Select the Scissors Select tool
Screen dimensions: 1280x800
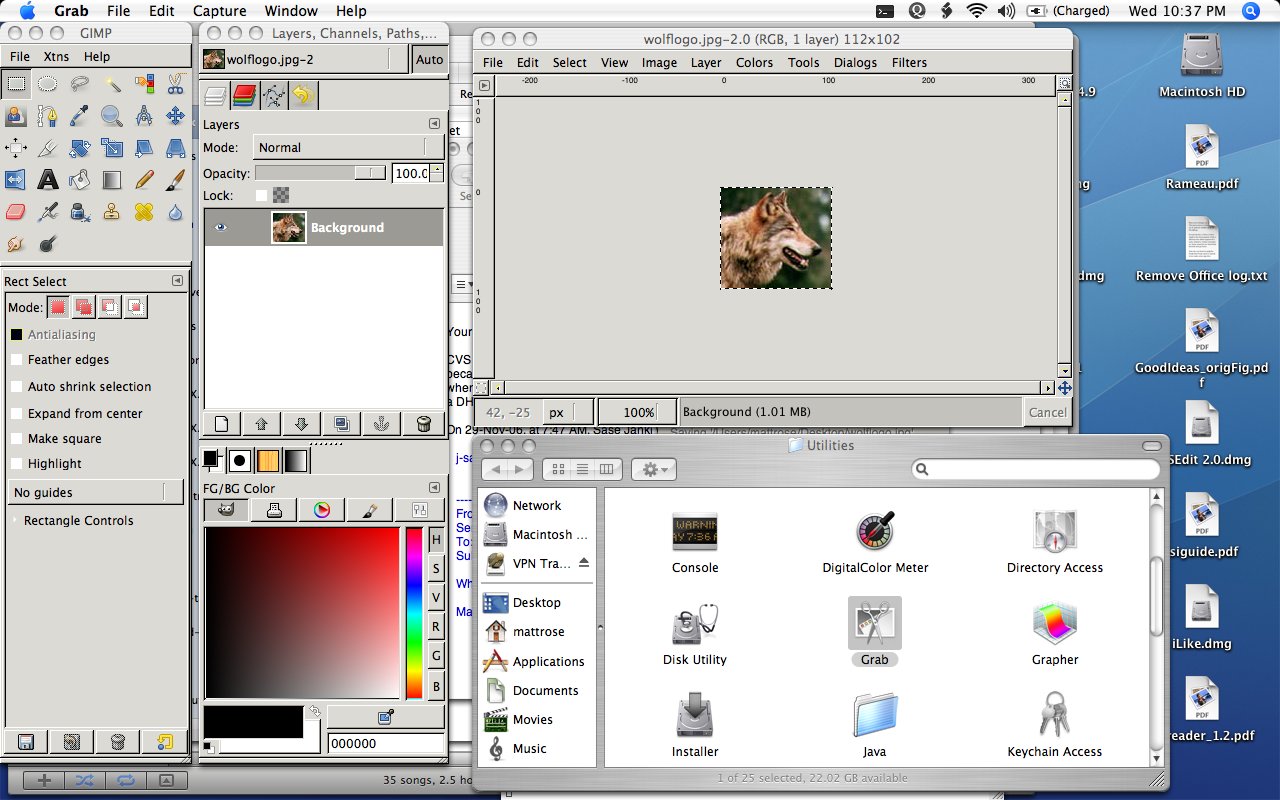tap(176, 84)
